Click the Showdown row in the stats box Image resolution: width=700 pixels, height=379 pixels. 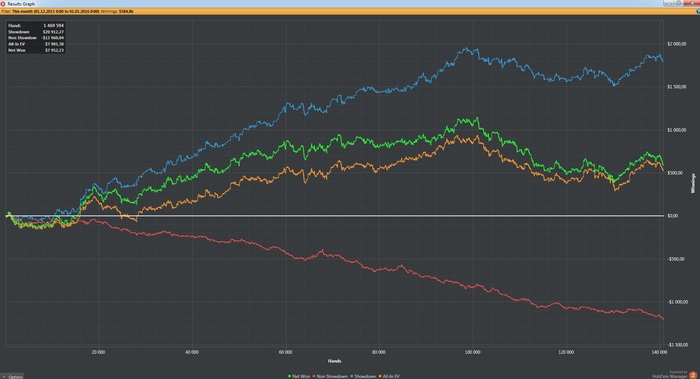36,32
